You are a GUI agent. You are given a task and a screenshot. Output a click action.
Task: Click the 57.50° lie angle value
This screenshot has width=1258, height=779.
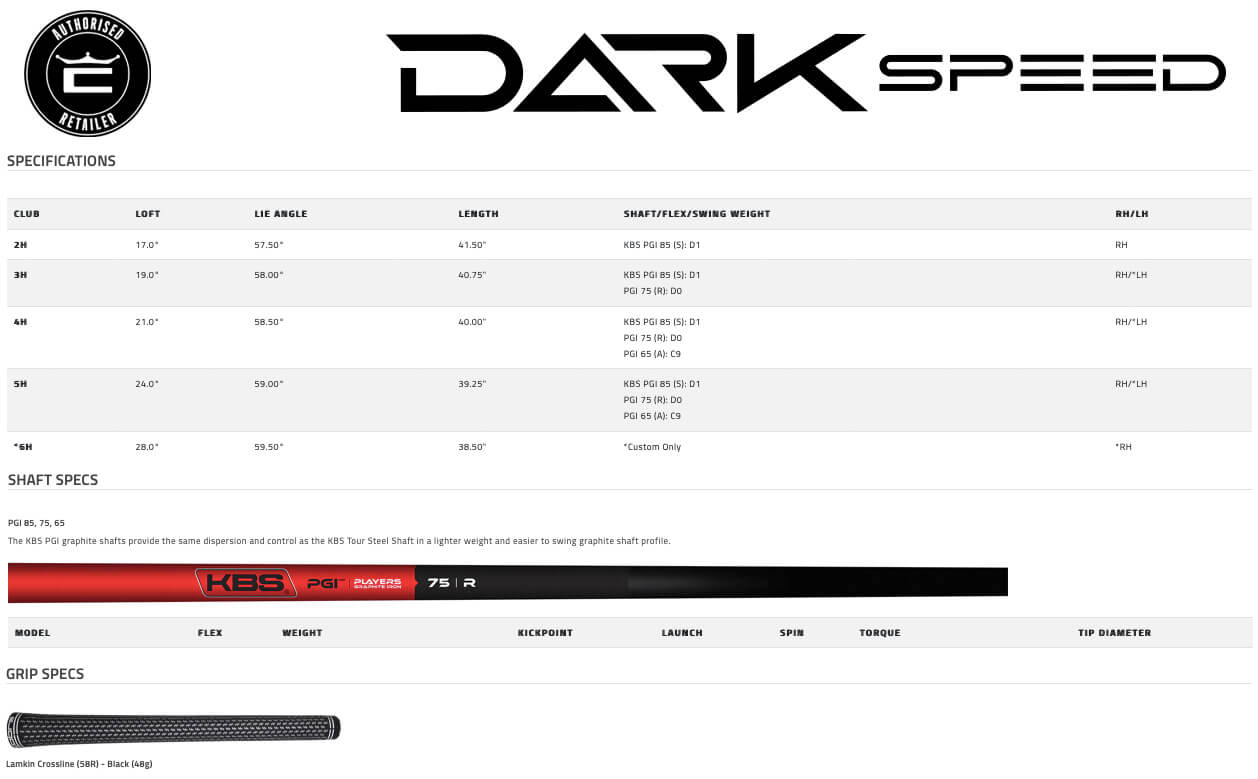coord(269,245)
